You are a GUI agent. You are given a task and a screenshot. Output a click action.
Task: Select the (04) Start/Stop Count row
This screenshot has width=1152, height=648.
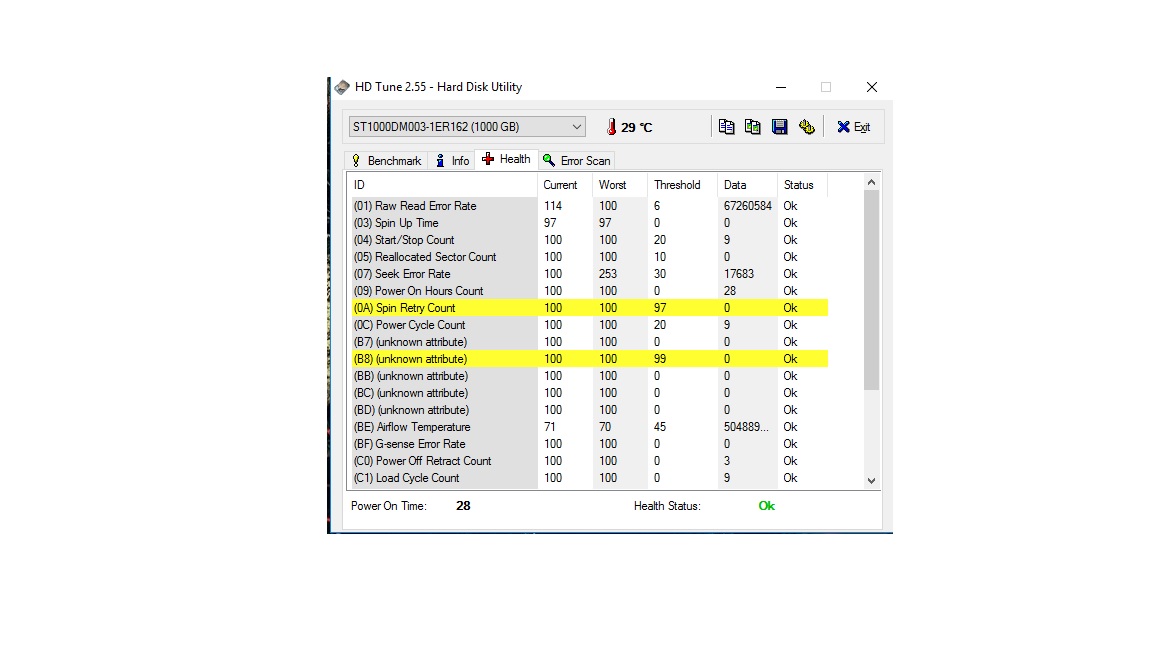[588, 240]
